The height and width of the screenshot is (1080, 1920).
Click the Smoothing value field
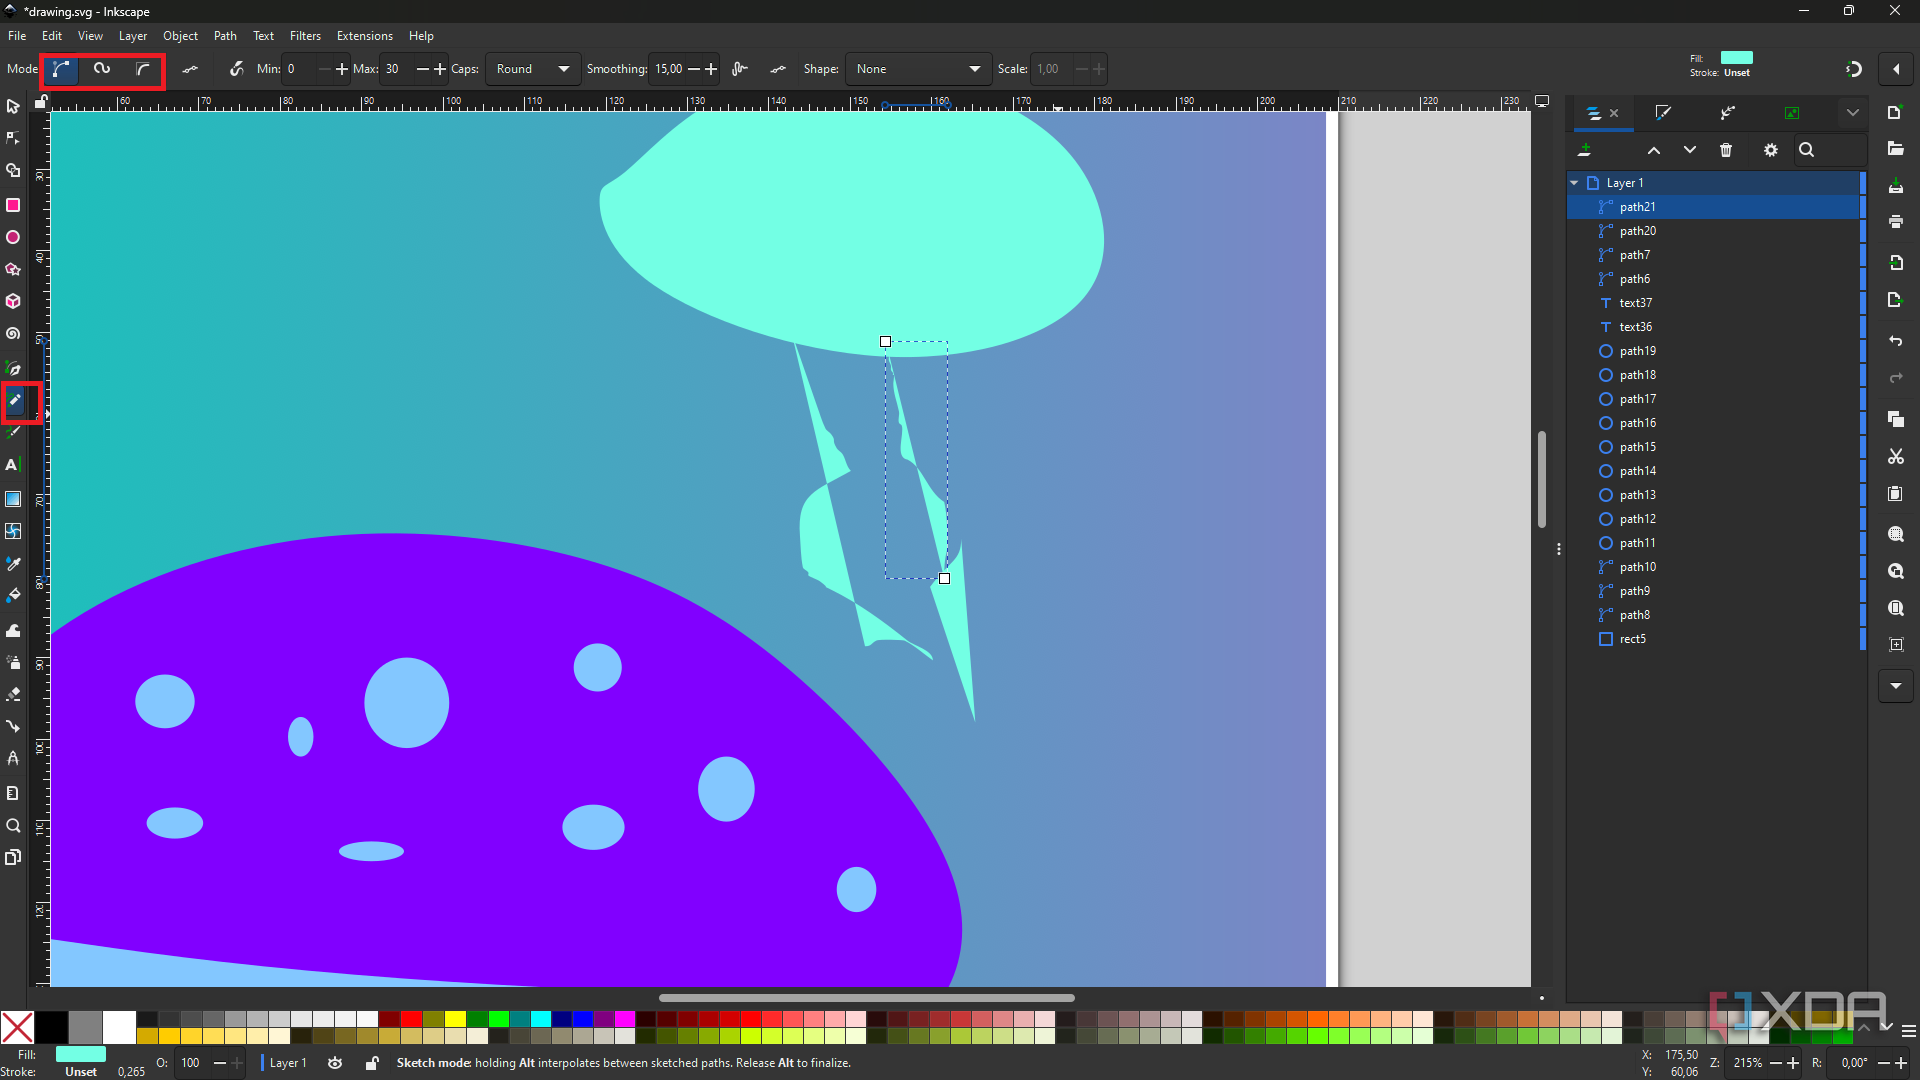(x=668, y=69)
